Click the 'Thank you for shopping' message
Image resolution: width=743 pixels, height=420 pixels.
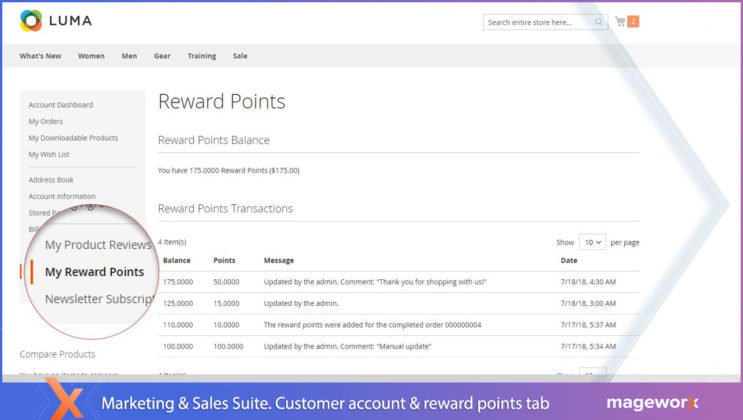coord(375,282)
